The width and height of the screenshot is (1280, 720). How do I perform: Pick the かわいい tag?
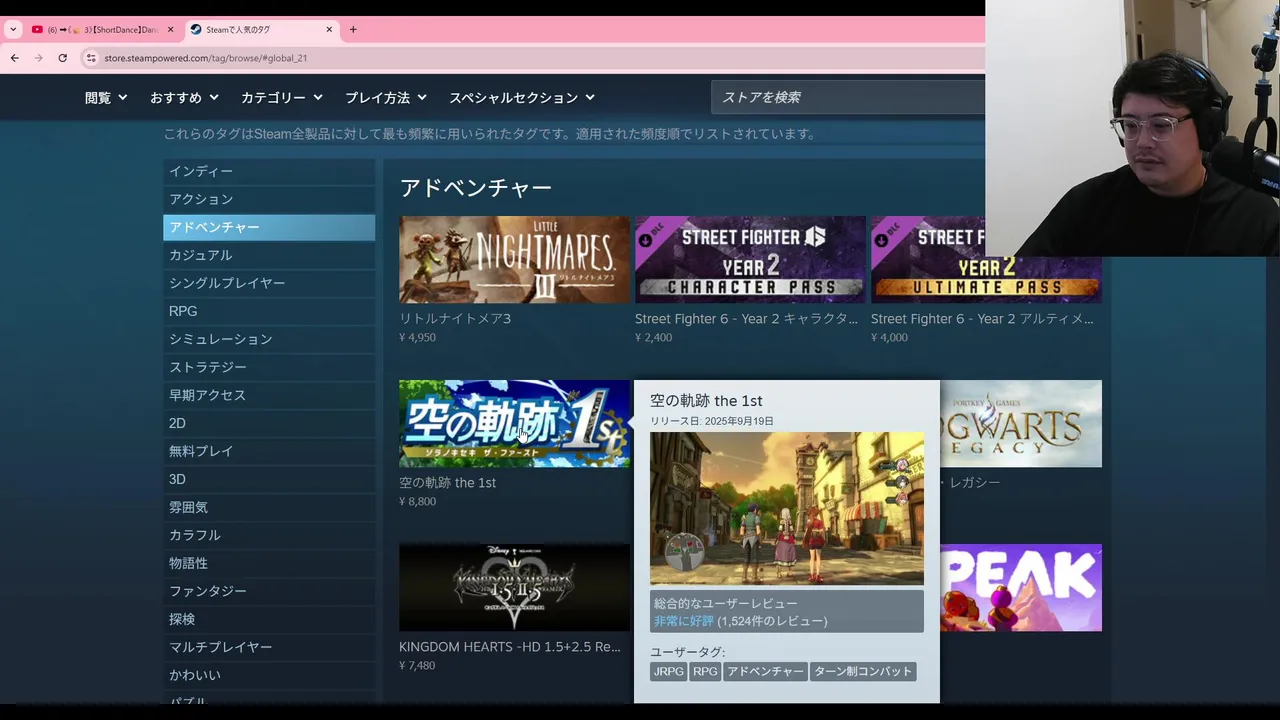269,675
